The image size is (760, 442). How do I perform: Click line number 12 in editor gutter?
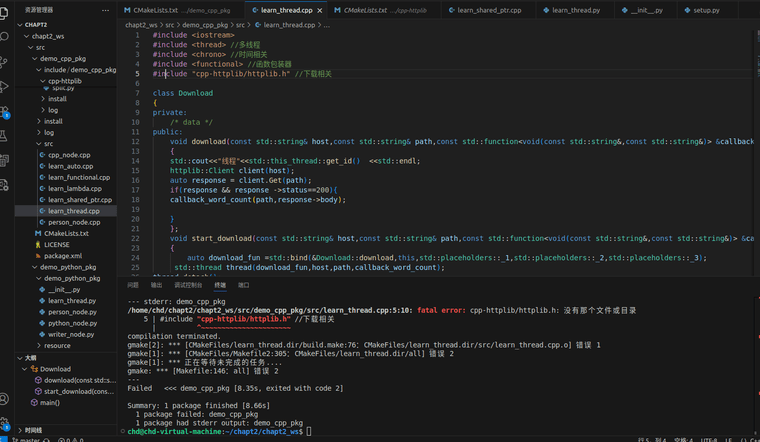click(136, 142)
